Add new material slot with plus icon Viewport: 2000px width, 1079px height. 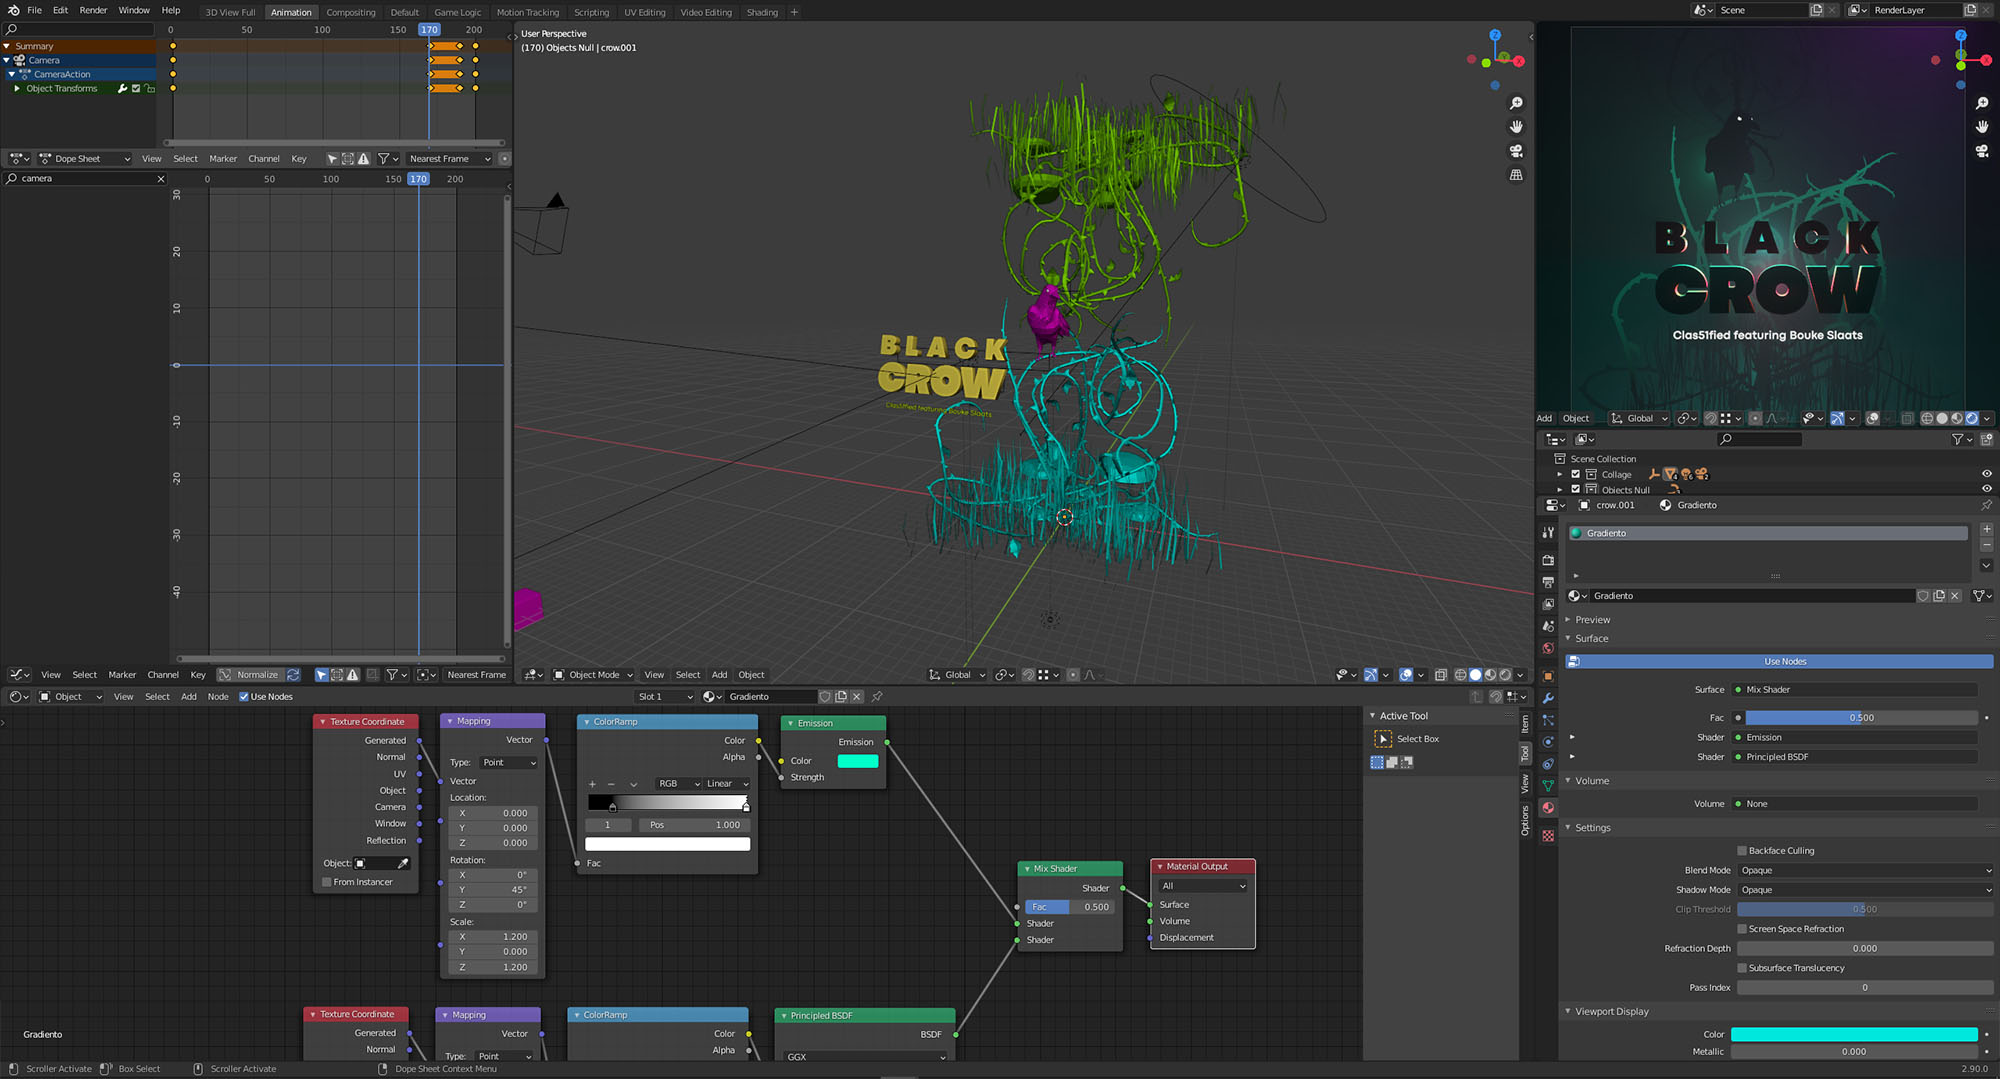click(x=1986, y=529)
